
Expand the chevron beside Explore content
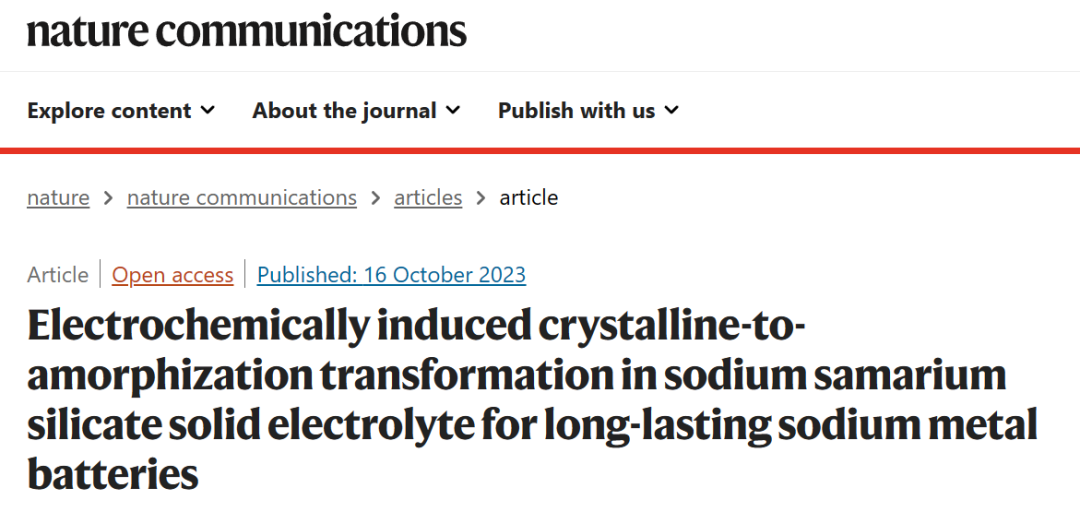209,110
